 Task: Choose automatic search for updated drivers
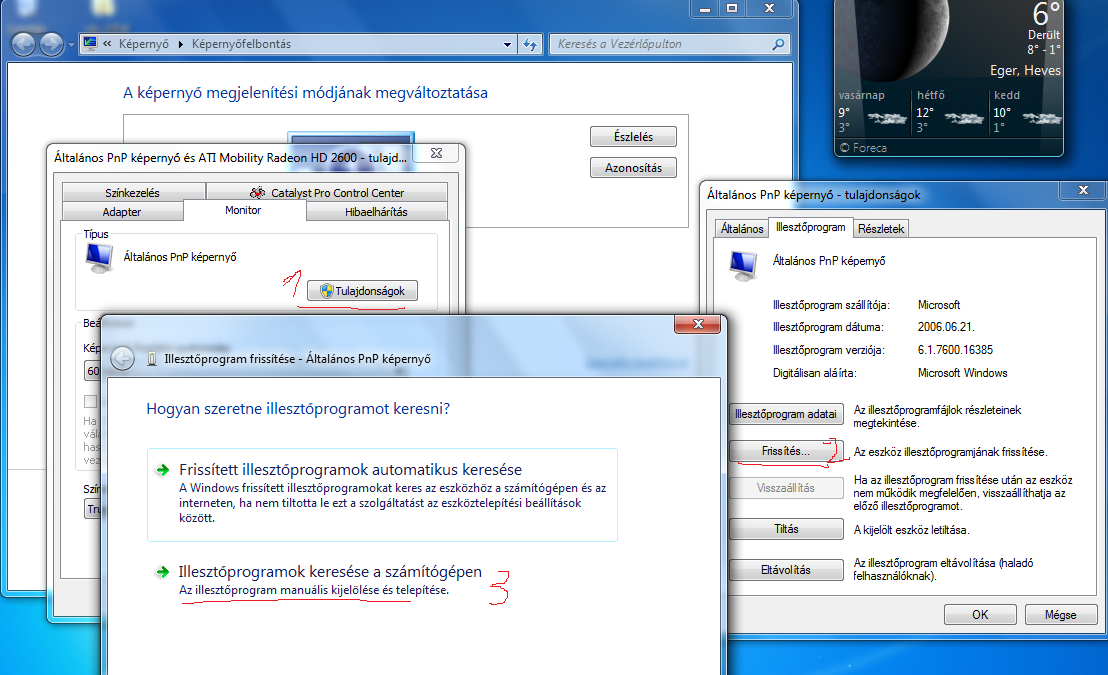[x=382, y=495]
